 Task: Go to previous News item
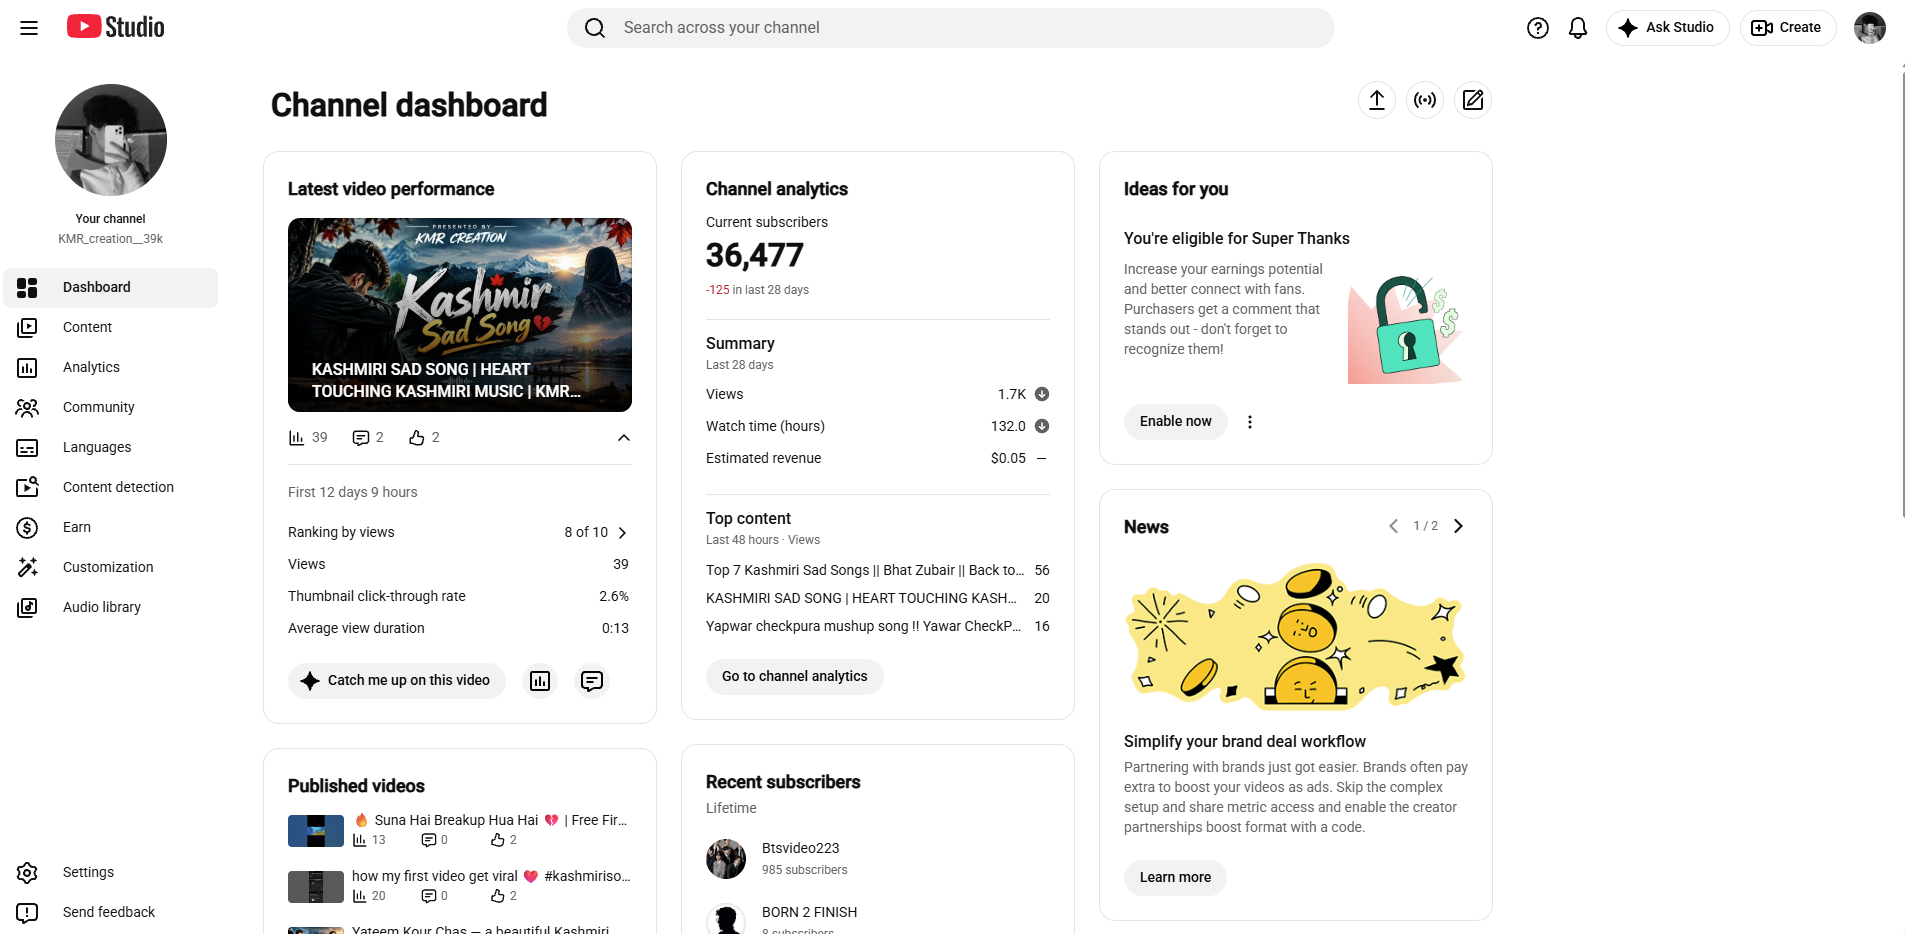click(x=1393, y=526)
